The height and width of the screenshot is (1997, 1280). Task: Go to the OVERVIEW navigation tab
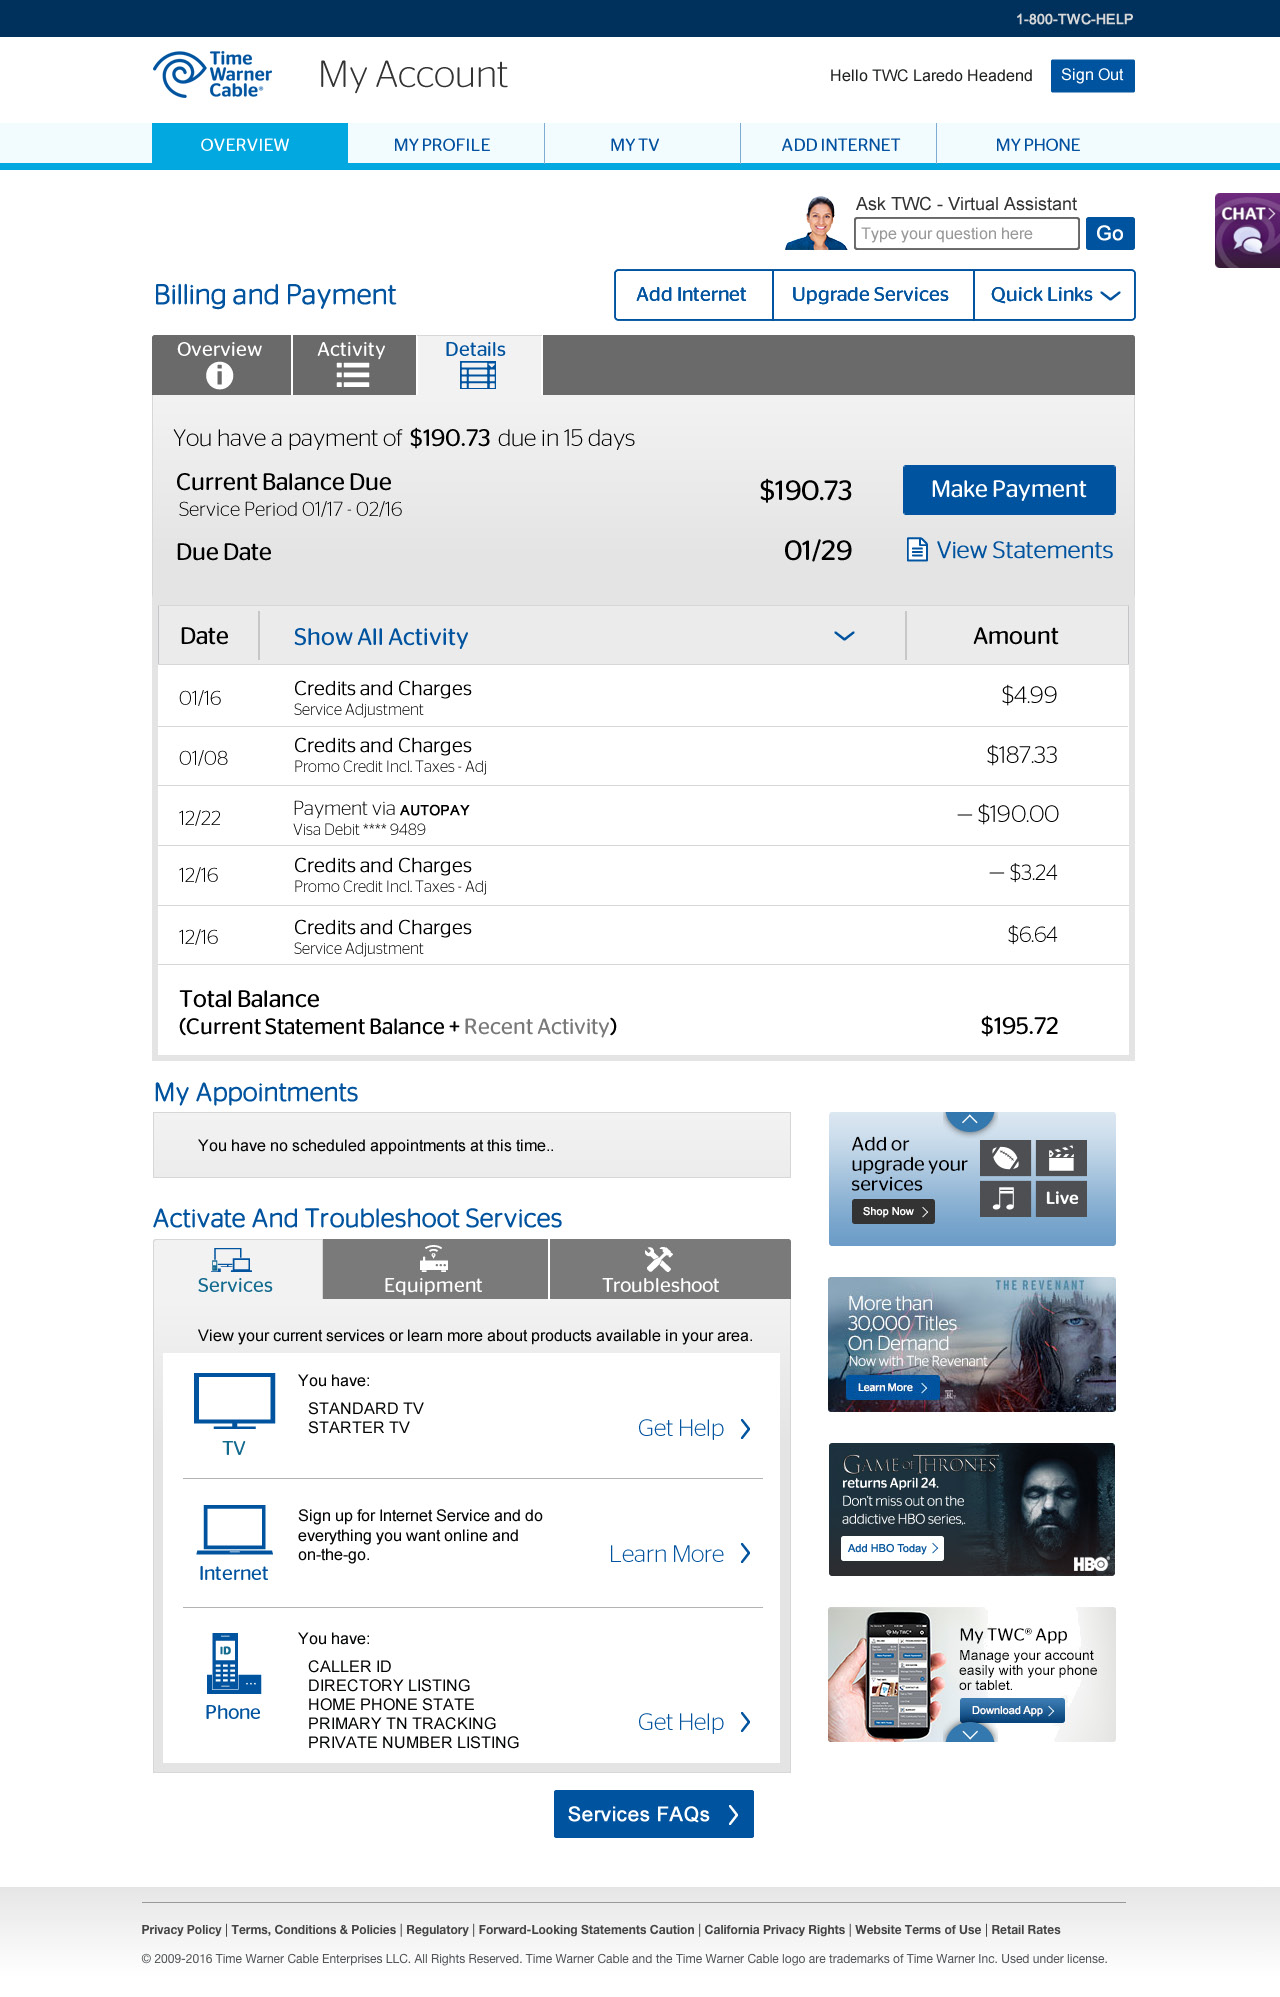click(250, 144)
